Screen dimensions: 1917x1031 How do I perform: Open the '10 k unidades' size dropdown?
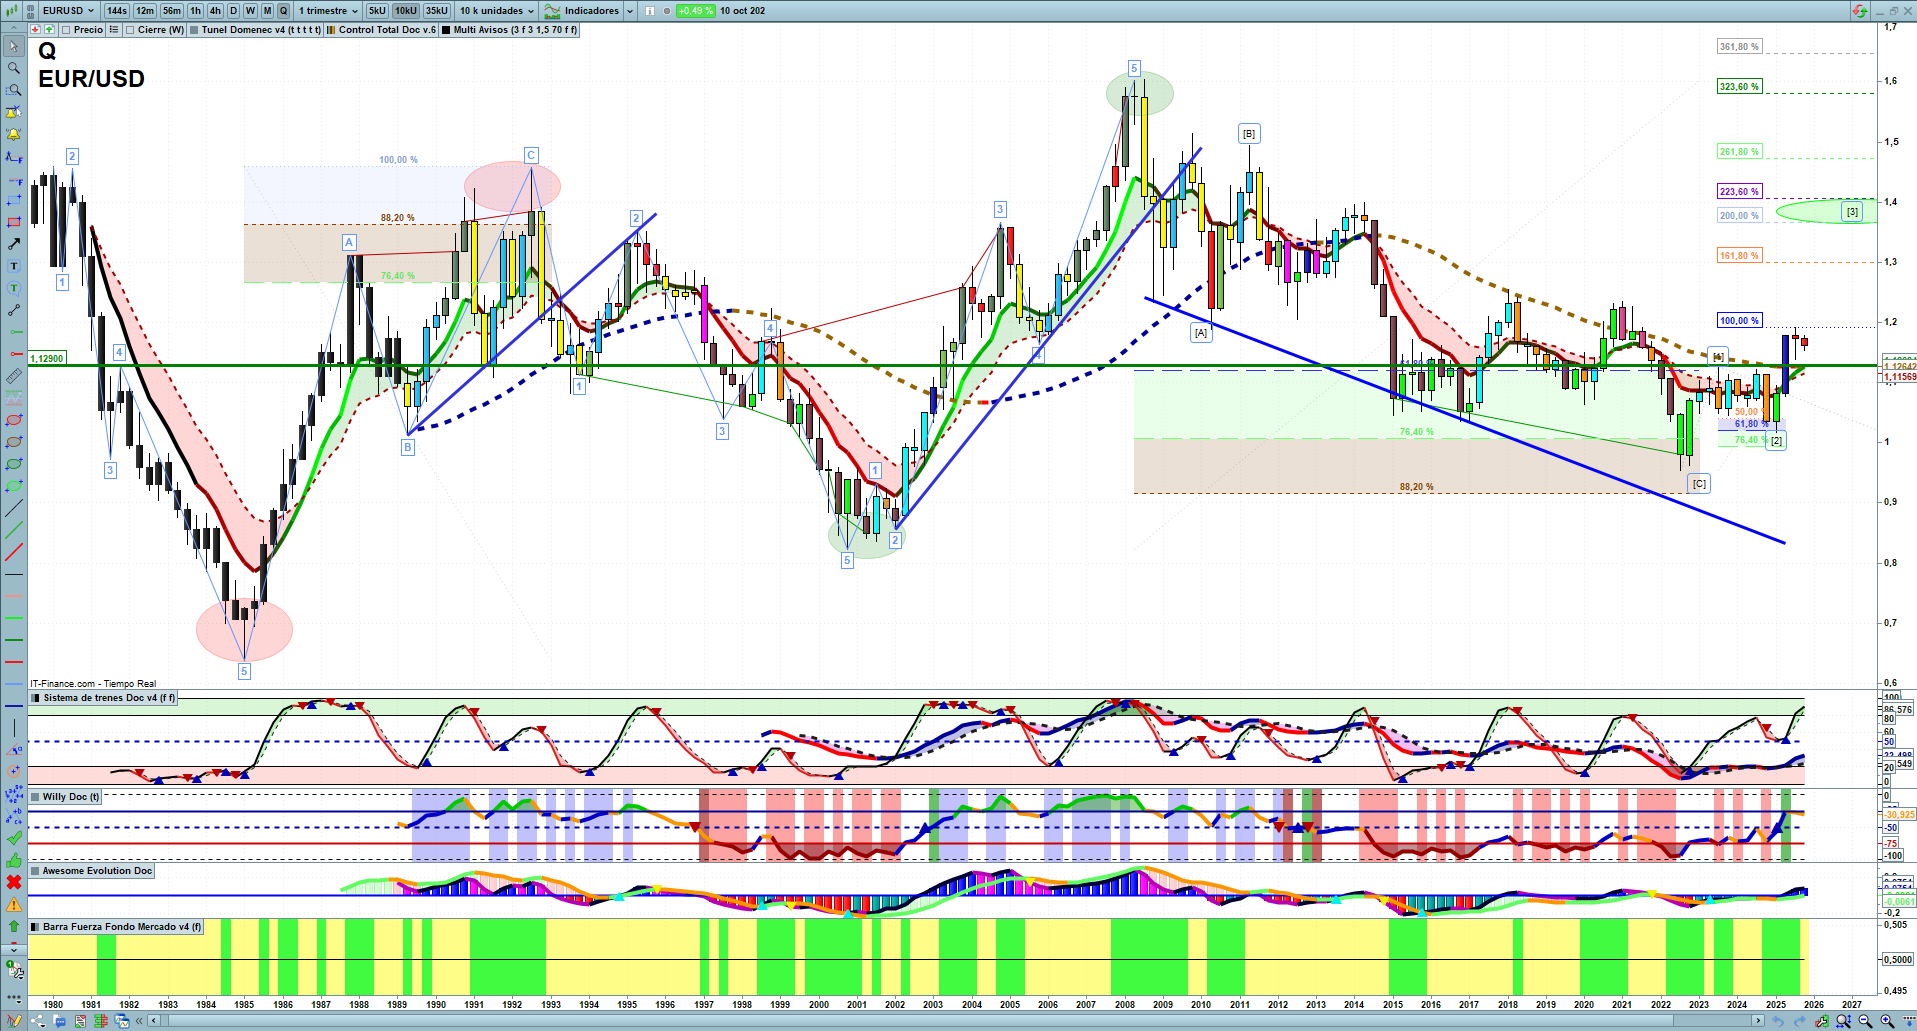(497, 11)
